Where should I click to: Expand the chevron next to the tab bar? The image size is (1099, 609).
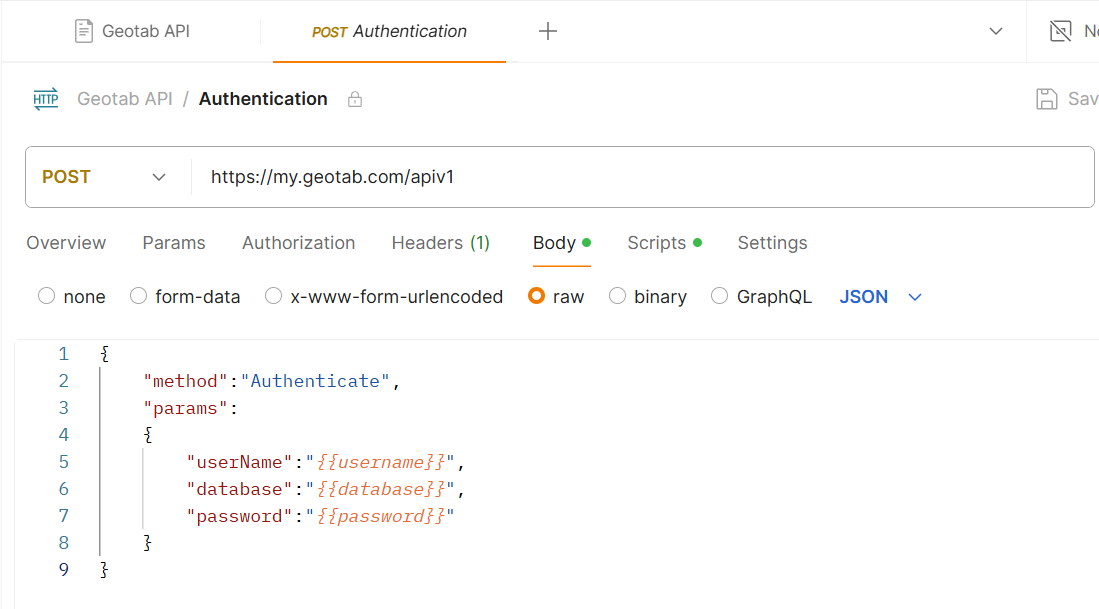click(x=995, y=31)
